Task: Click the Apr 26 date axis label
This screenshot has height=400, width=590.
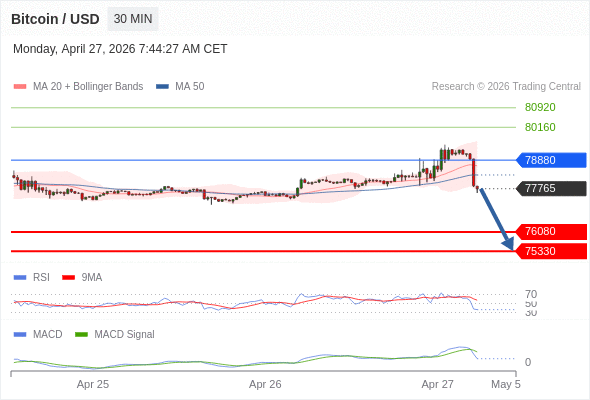Action: [x=265, y=384]
